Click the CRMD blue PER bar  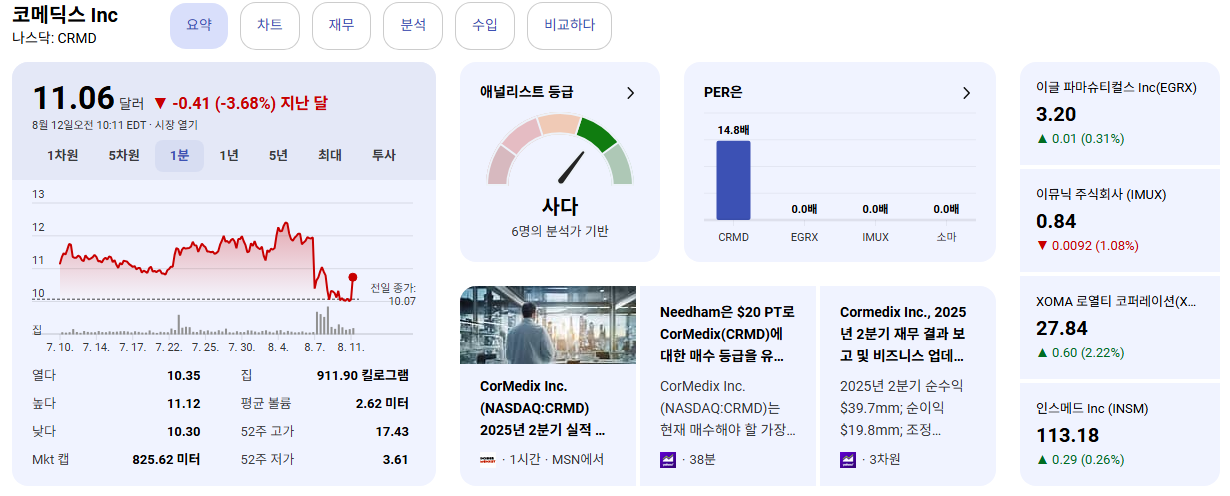tap(733, 180)
